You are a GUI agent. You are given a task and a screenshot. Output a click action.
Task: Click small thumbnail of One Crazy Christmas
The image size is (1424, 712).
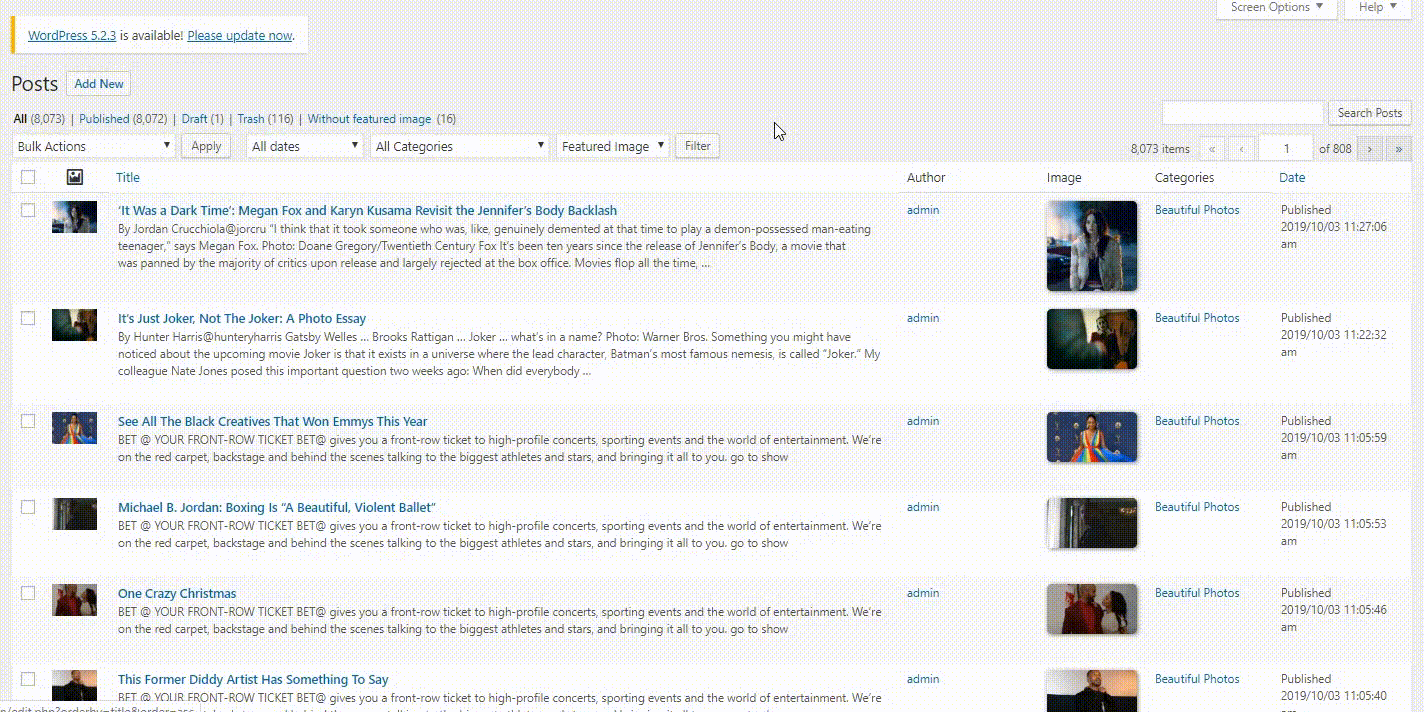pyautogui.click(x=74, y=600)
